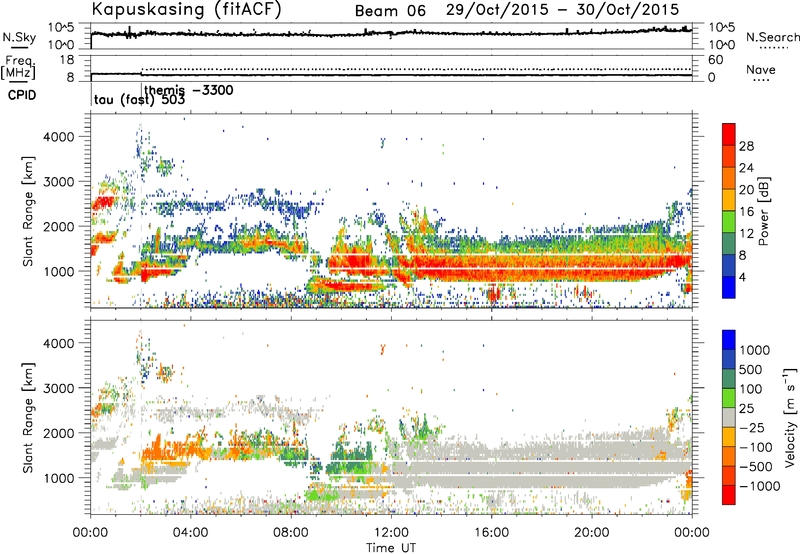Click the gray band in the velocity color bar
The image size is (800, 554).
click(x=729, y=418)
